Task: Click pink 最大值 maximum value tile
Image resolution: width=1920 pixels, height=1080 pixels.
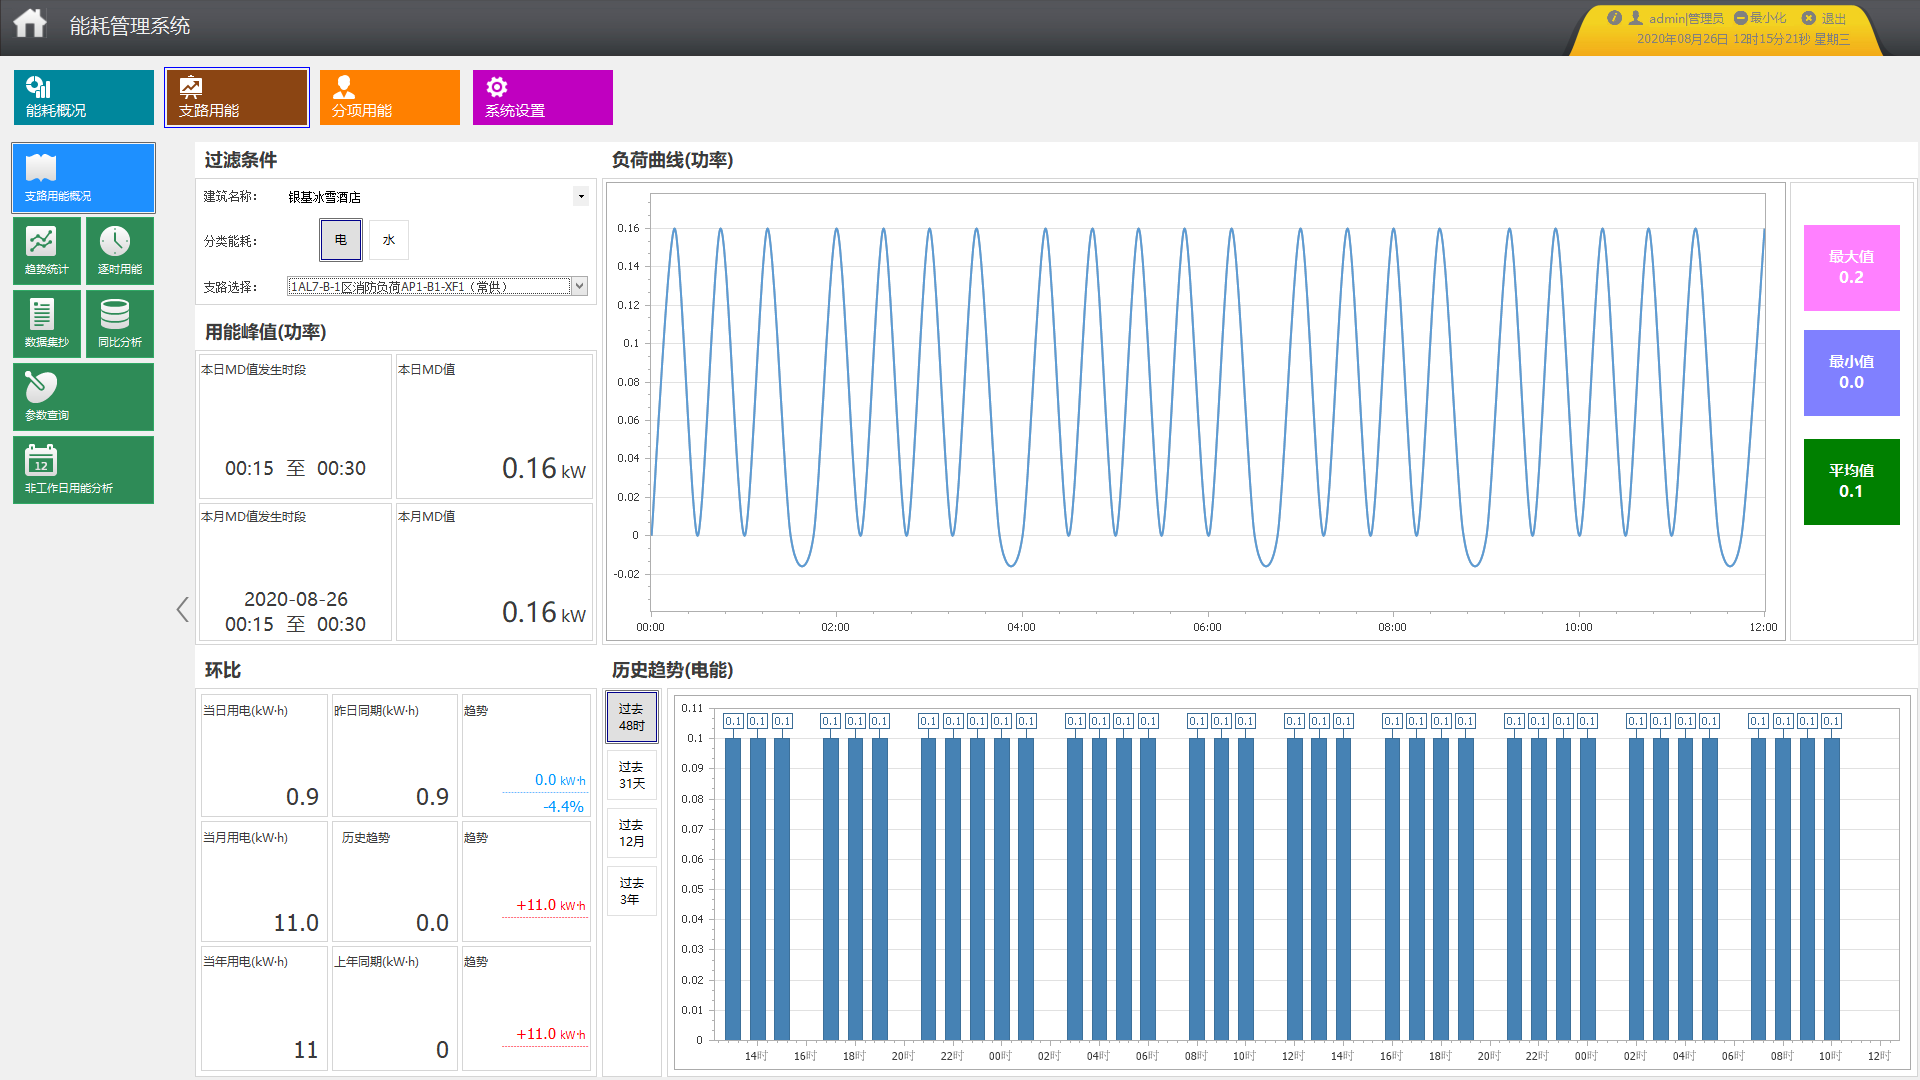Action: 1851,268
